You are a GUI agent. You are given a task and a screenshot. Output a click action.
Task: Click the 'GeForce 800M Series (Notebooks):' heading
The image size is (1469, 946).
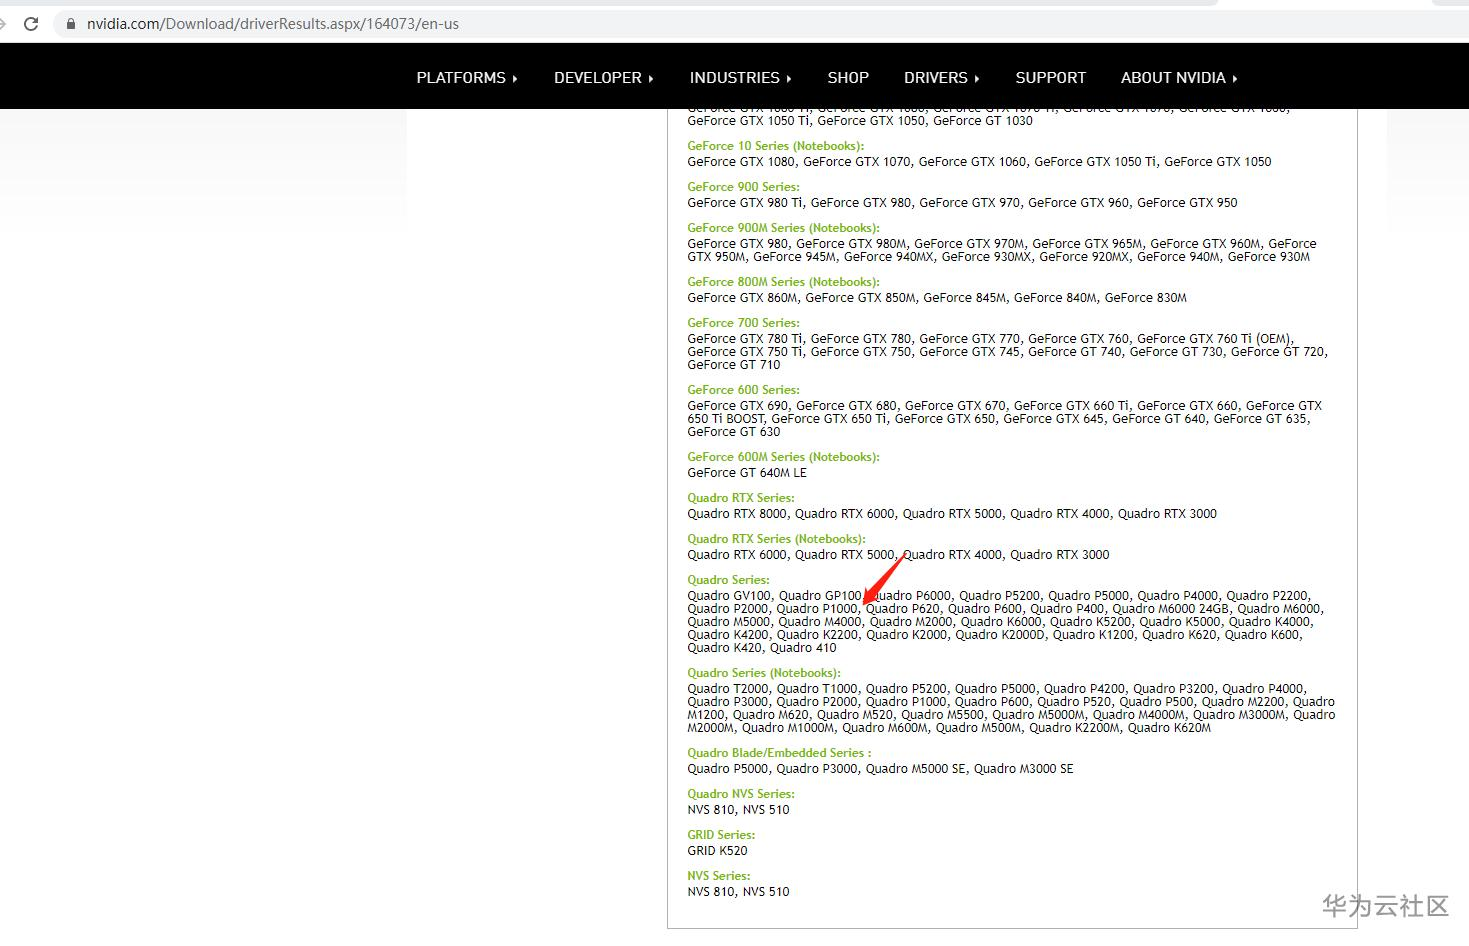[784, 282]
